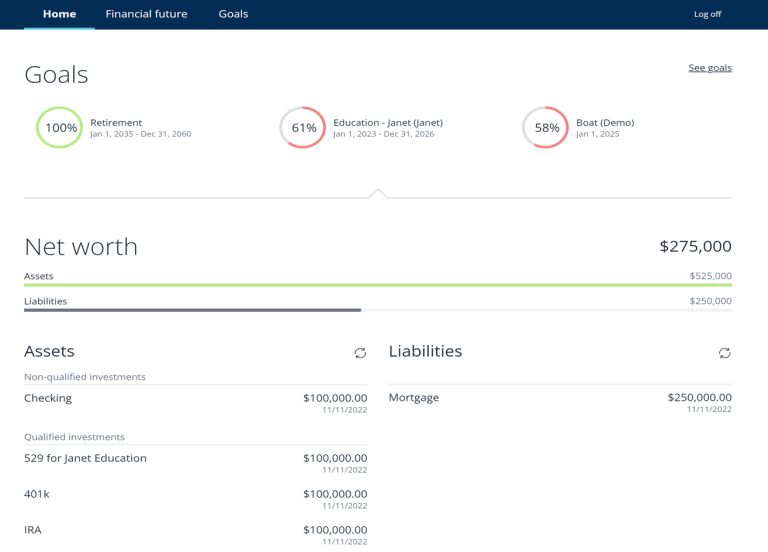Refresh the Assets section
This screenshot has width=768, height=552.
coord(360,353)
